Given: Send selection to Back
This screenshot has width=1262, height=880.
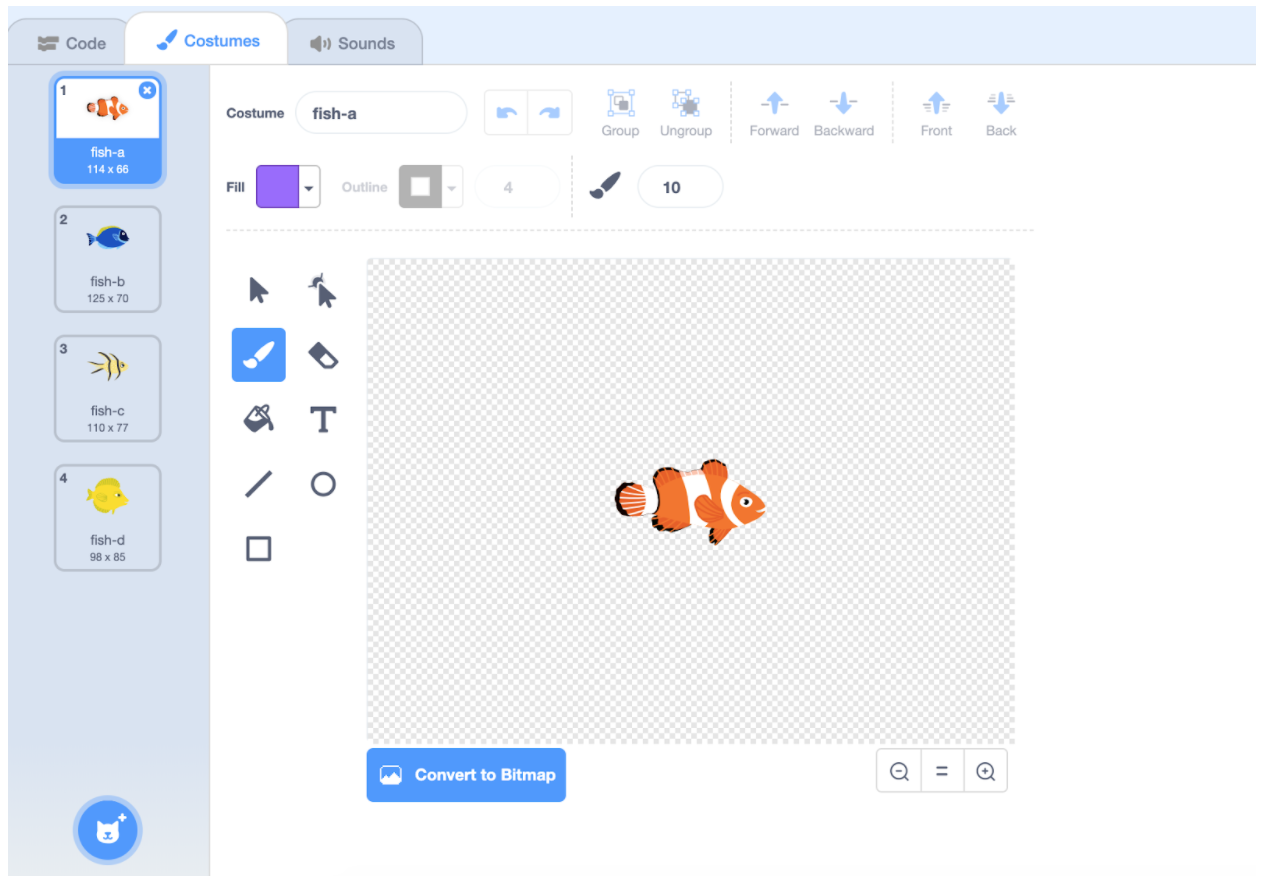Looking at the screenshot, I should pos(1001,103).
